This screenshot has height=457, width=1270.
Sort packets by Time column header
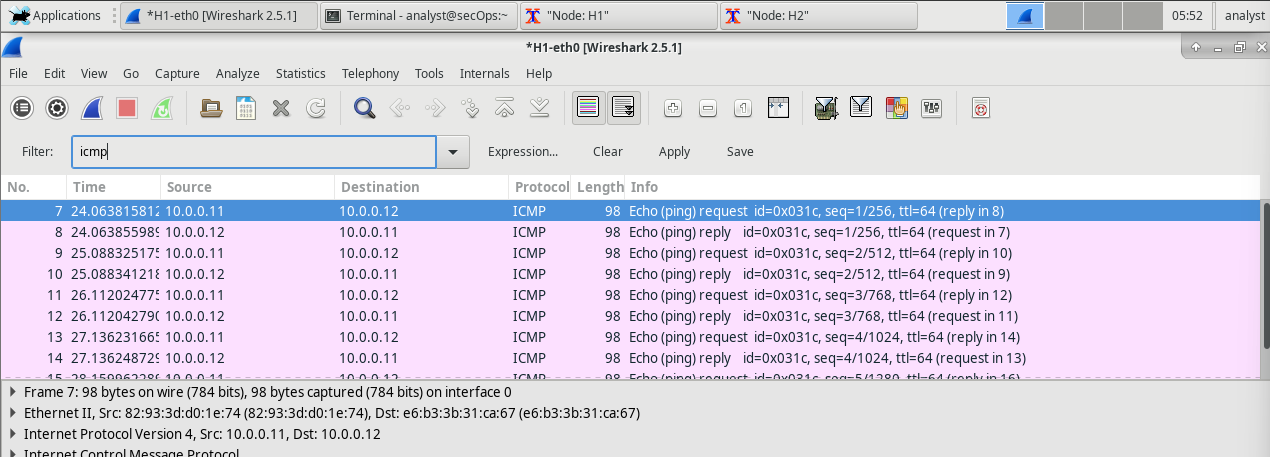tap(114, 187)
